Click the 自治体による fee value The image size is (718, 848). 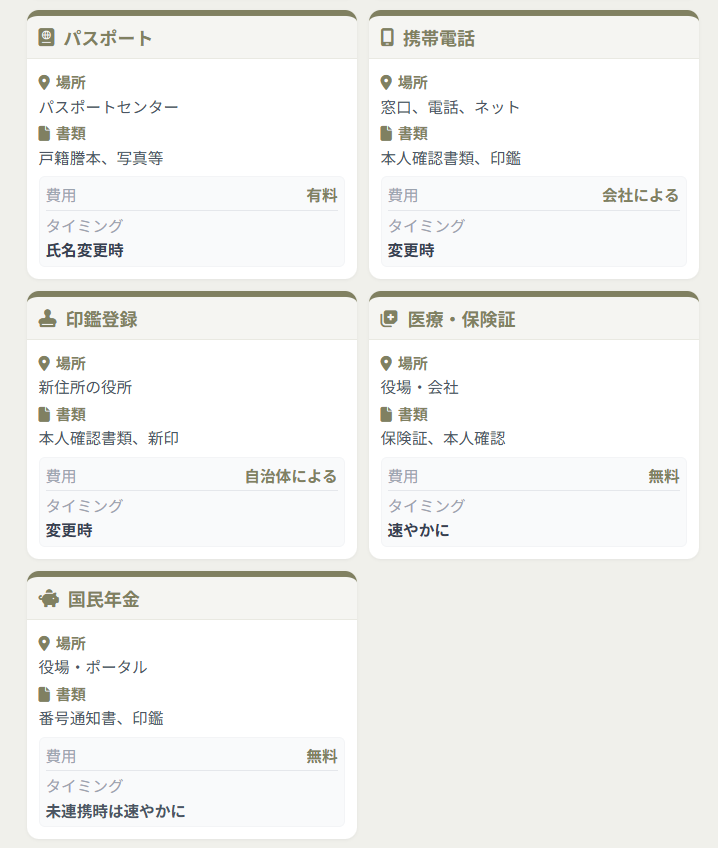click(291, 476)
